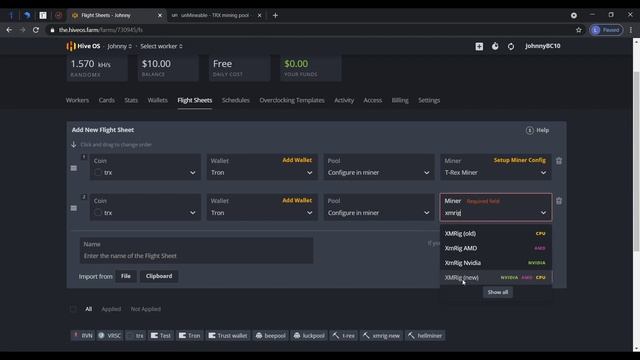Go back in browser history

pyautogui.click(x=9, y=30)
